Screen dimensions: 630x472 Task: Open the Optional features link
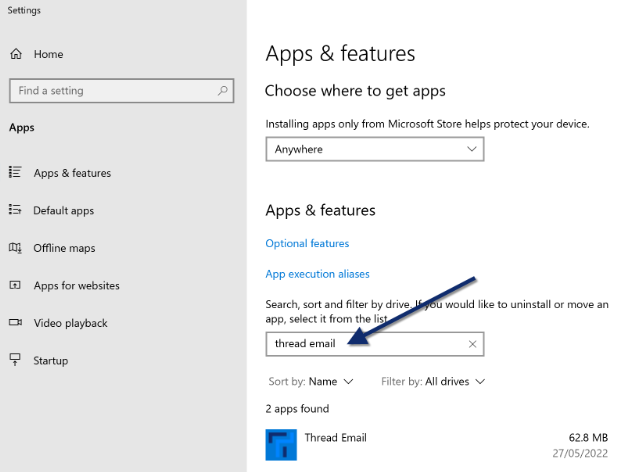point(307,243)
